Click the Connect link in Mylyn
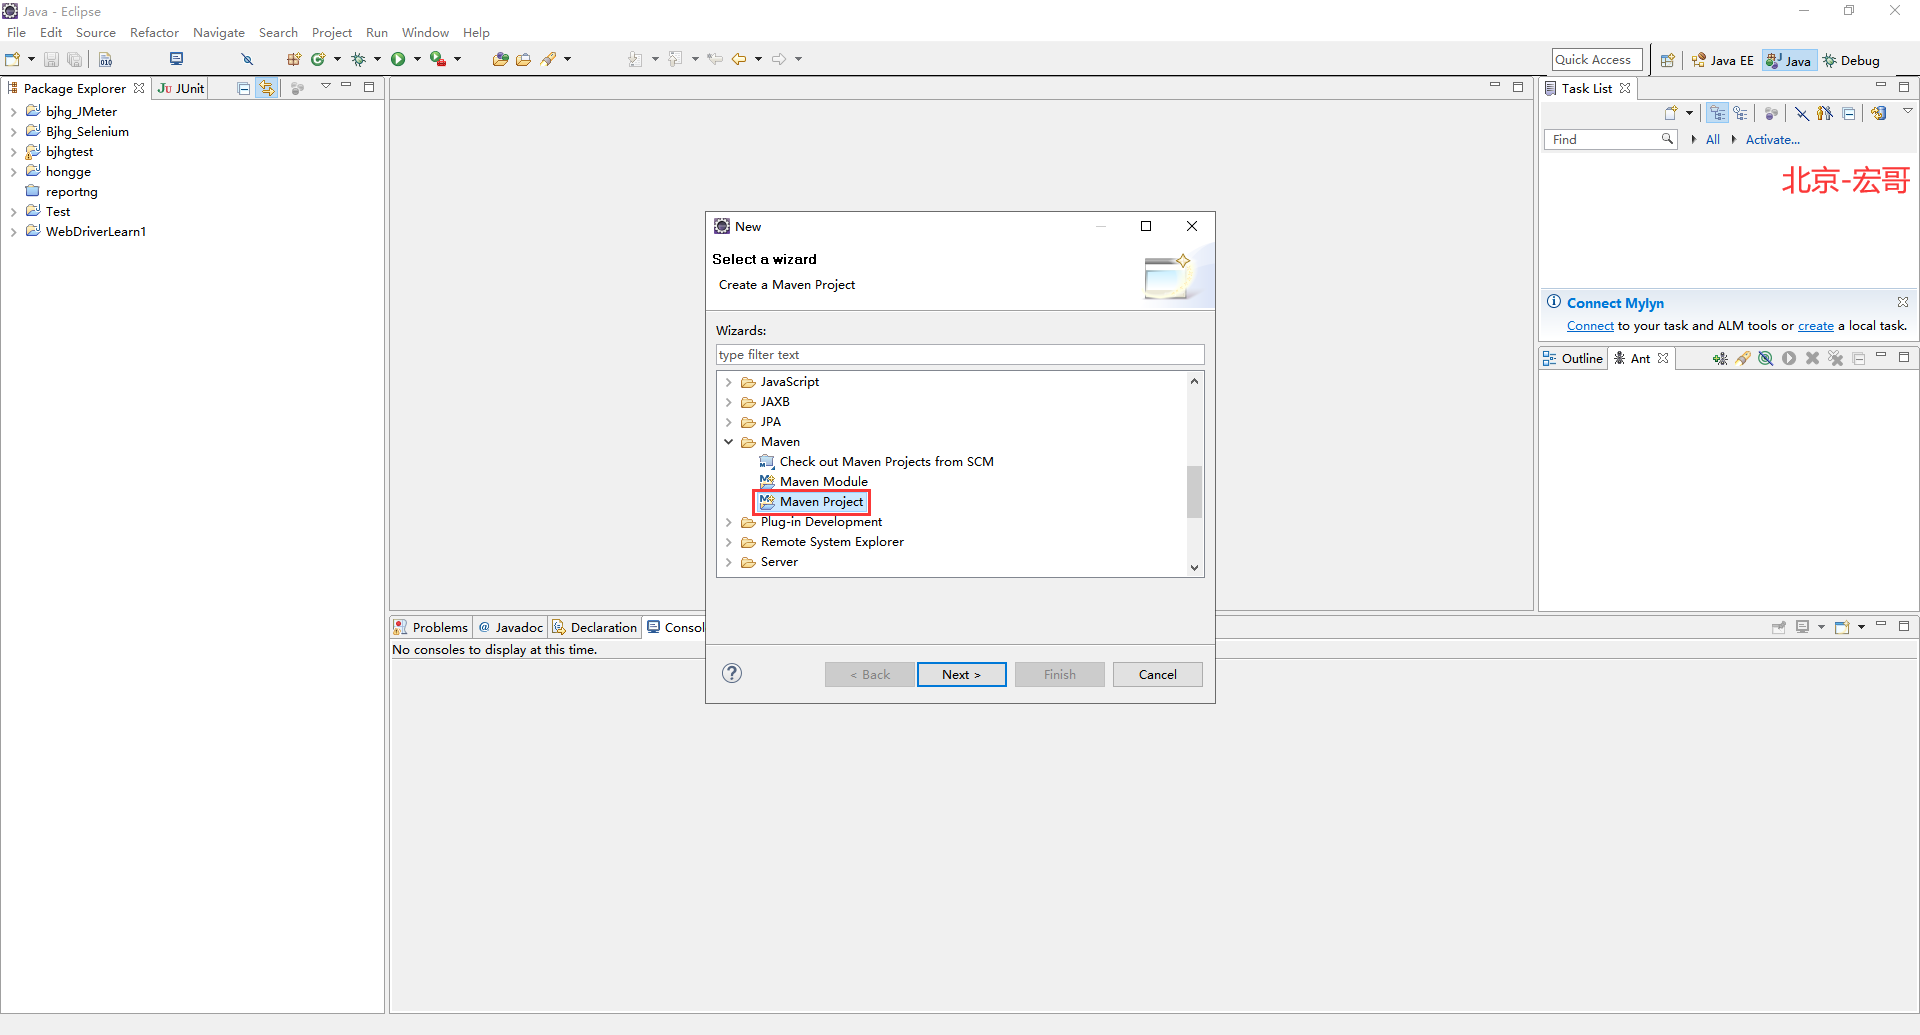This screenshot has height=1035, width=1920. click(1590, 326)
